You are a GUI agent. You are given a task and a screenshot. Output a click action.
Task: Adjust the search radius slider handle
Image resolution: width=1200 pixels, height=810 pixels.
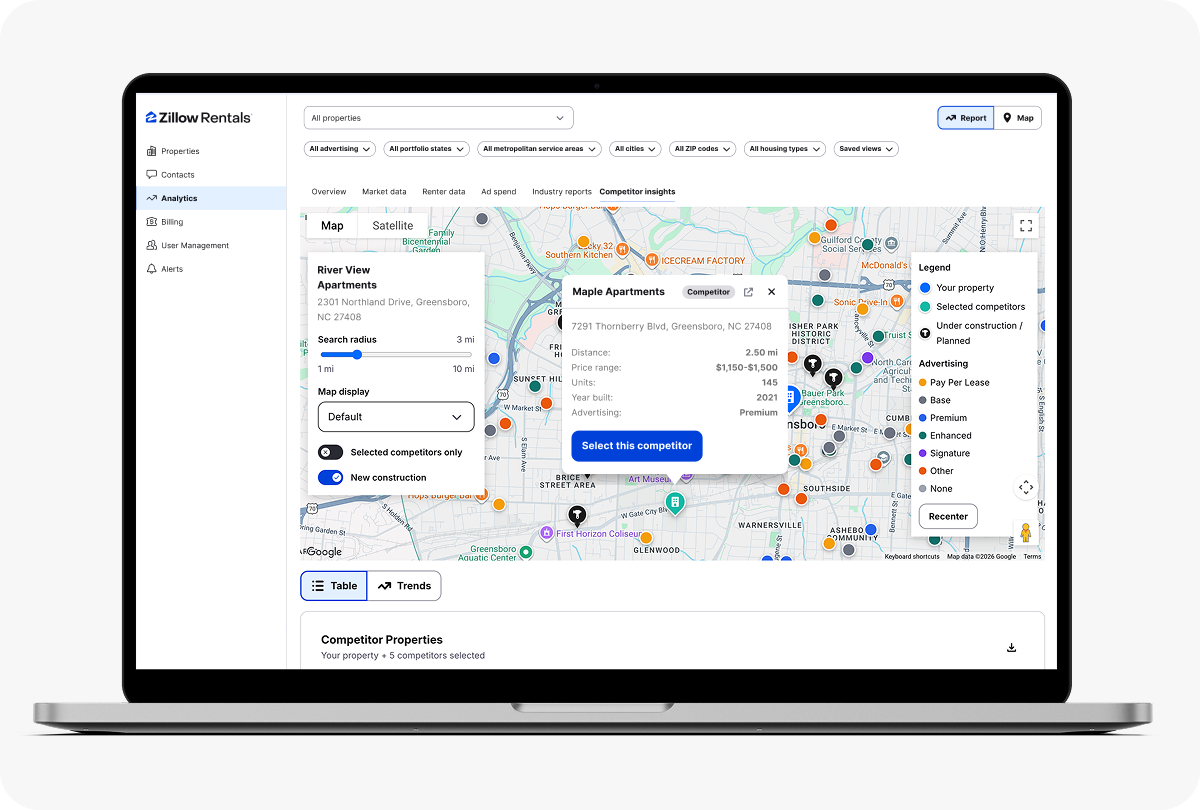pyautogui.click(x=356, y=354)
